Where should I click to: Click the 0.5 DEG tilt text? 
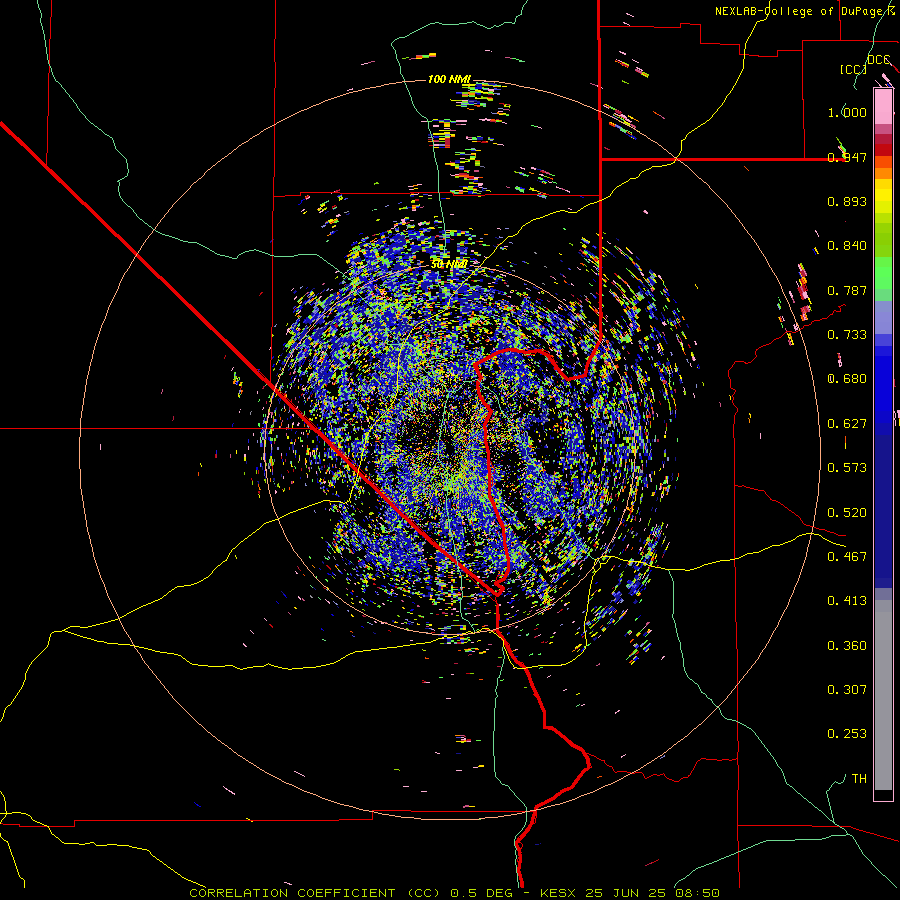(480, 893)
